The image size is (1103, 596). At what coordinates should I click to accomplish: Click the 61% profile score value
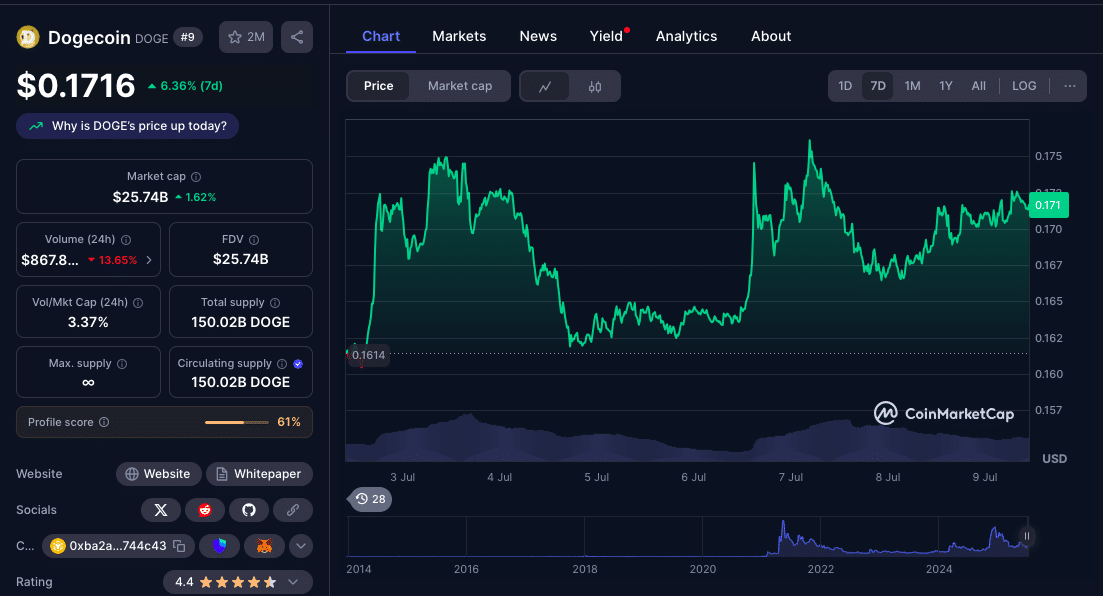click(x=289, y=422)
